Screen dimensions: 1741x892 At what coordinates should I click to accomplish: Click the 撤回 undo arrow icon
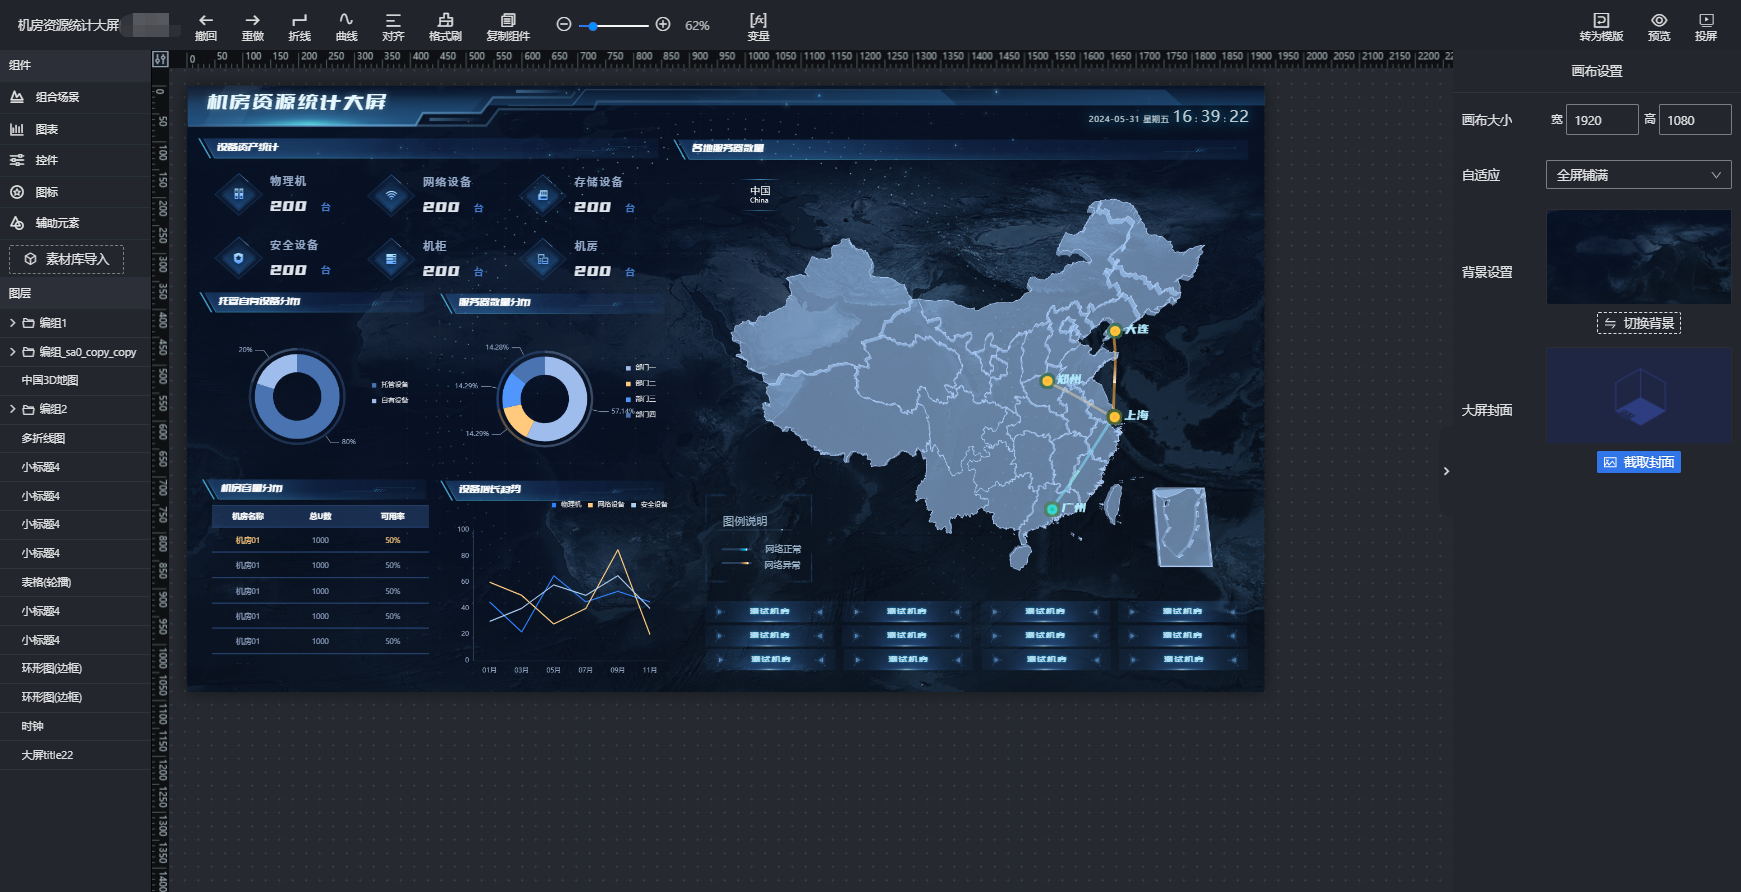pos(206,21)
